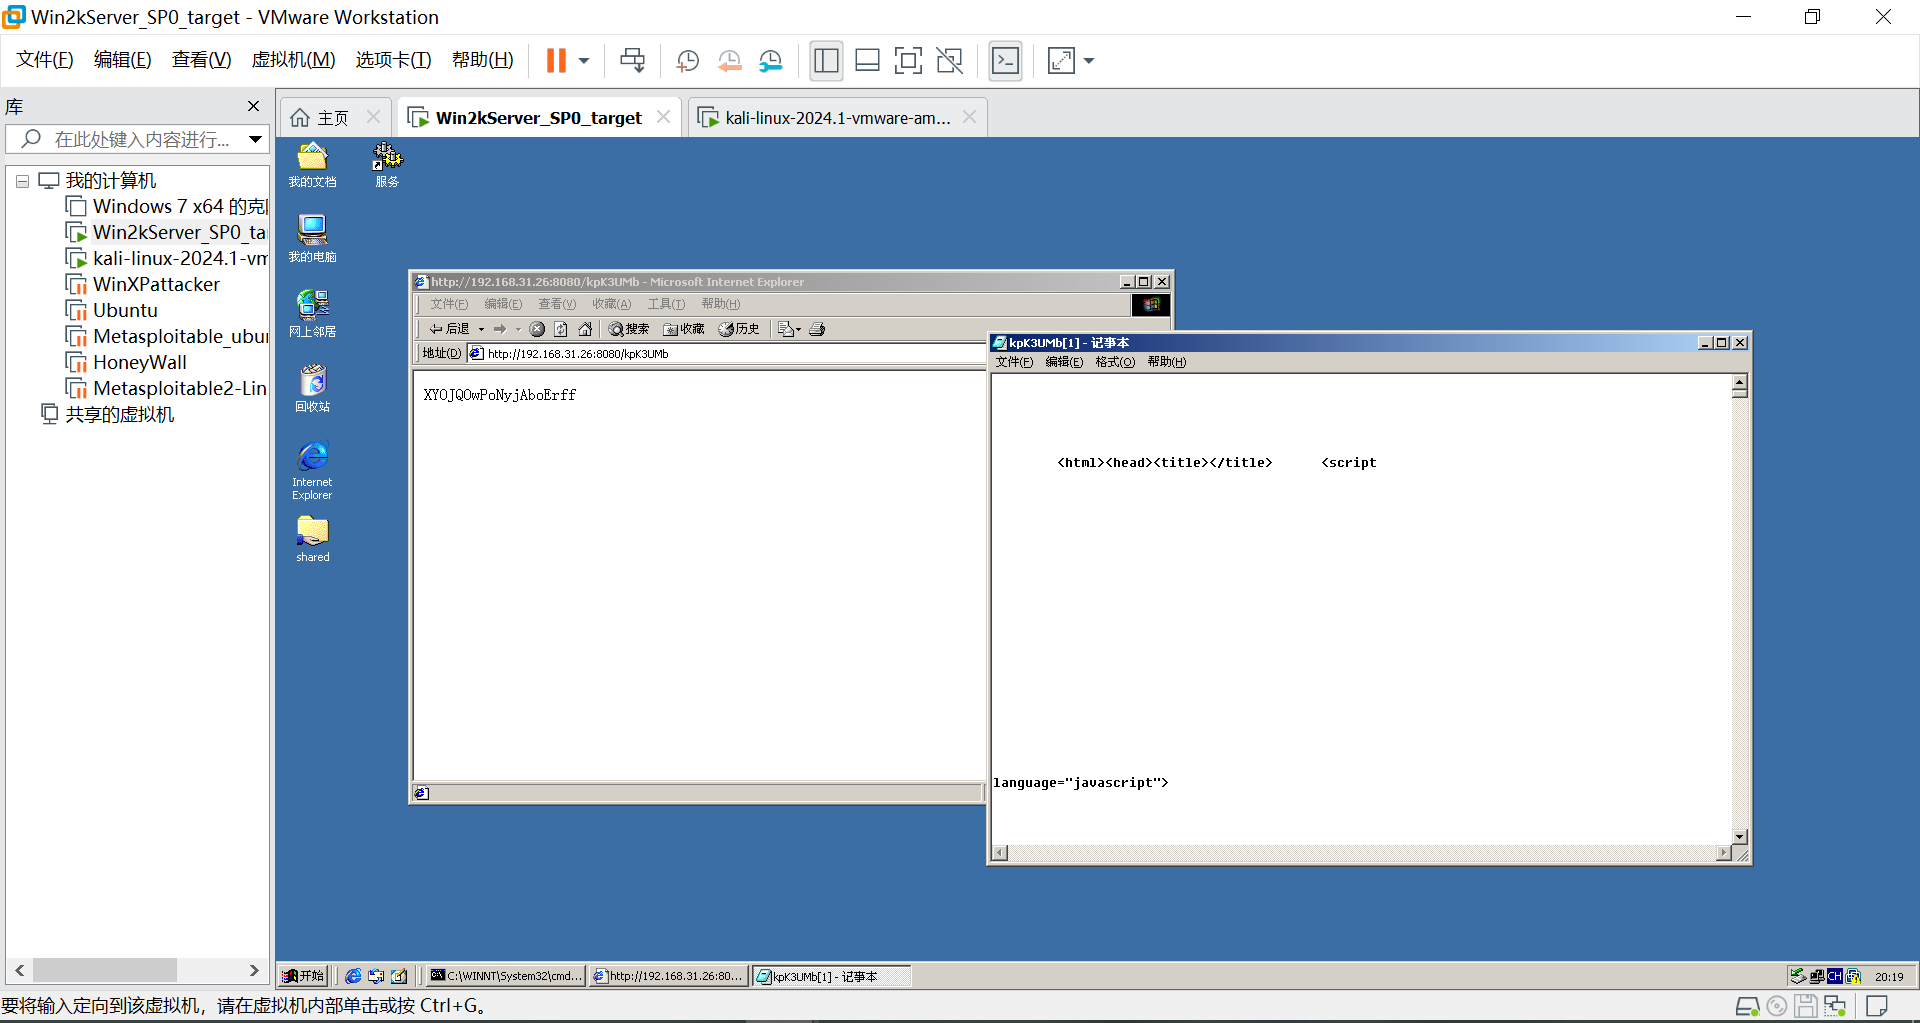The image size is (1920, 1023).
Task: Open the 我的文档 desktop icon
Action: pos(312,165)
